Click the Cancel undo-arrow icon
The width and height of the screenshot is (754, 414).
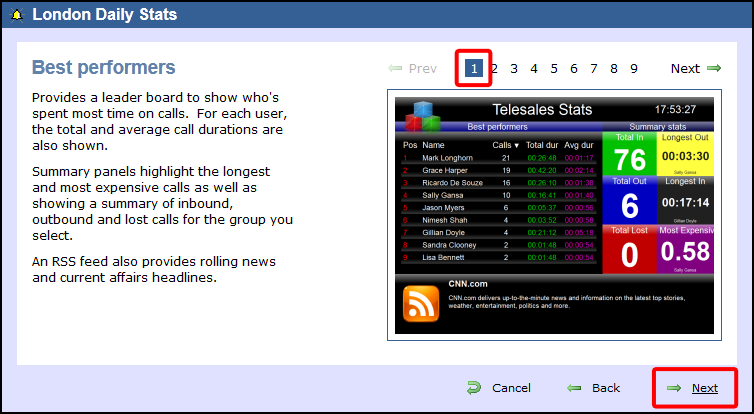pyautogui.click(x=474, y=388)
